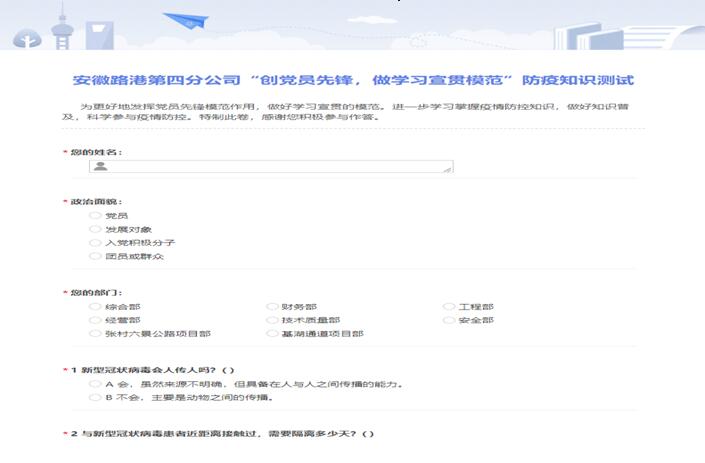Click the survey title 防疫知识测试
The height and width of the screenshot is (463, 705).
[353, 80]
